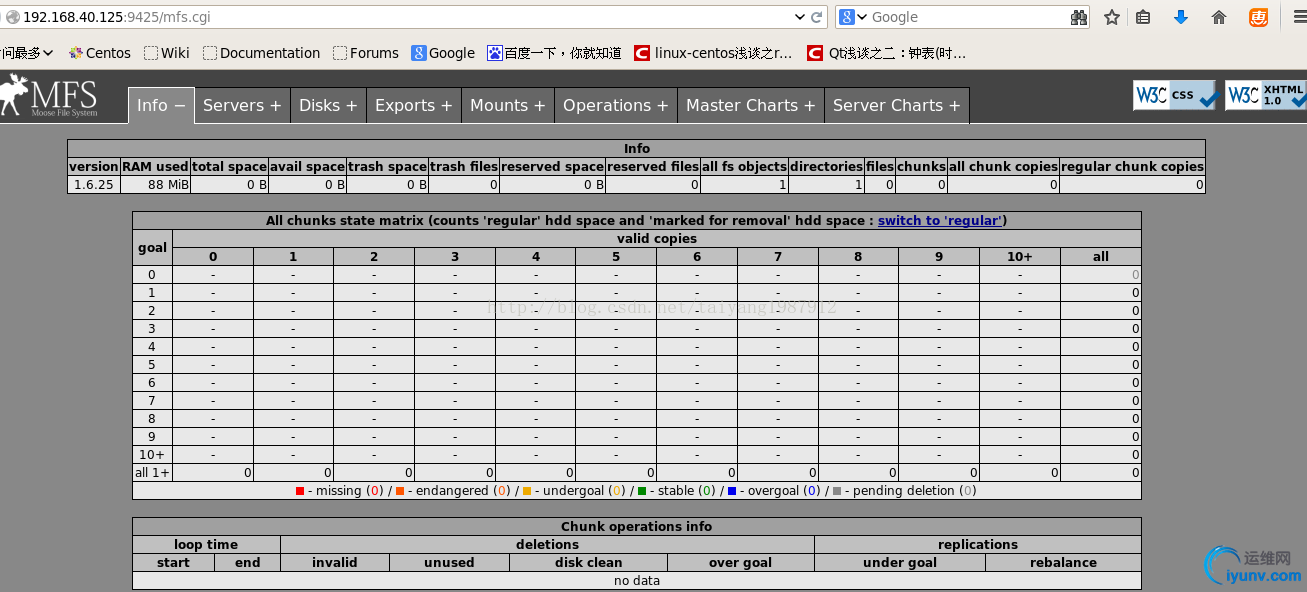1307x592 pixels.
Task: Open the URL history dropdown arrow
Action: [799, 17]
